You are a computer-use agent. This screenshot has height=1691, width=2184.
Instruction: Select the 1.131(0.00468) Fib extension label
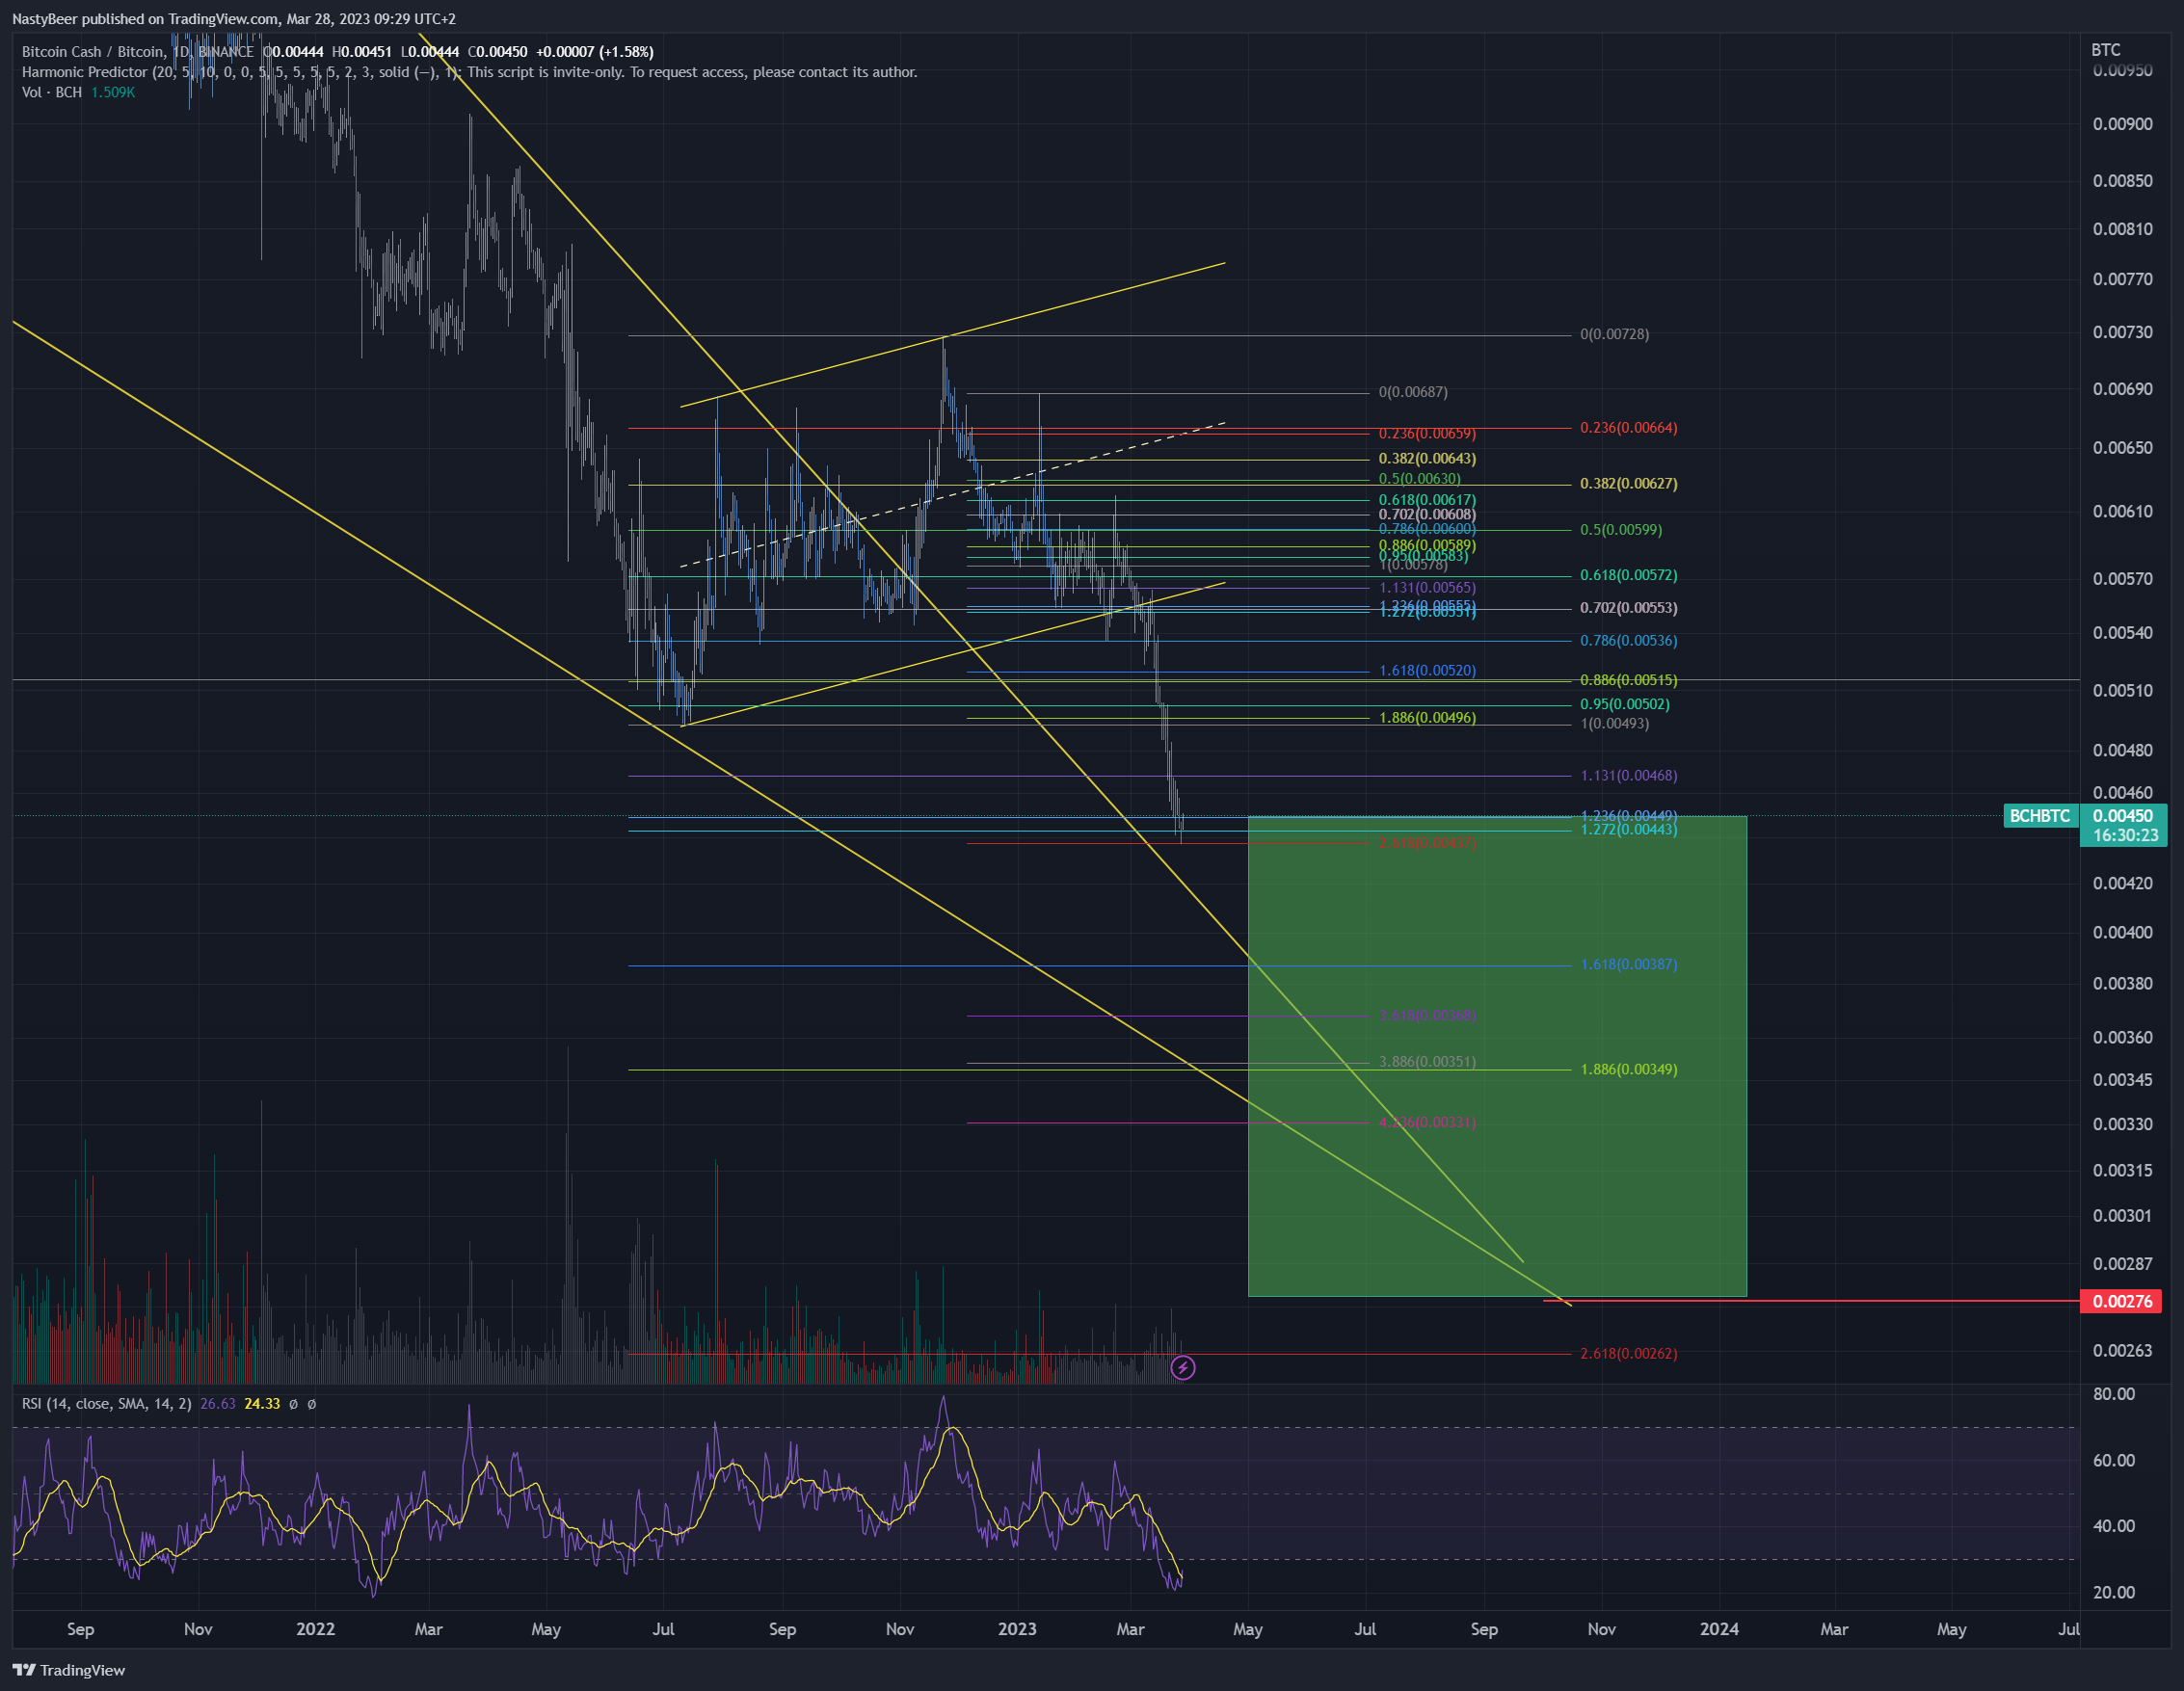pyautogui.click(x=1628, y=776)
